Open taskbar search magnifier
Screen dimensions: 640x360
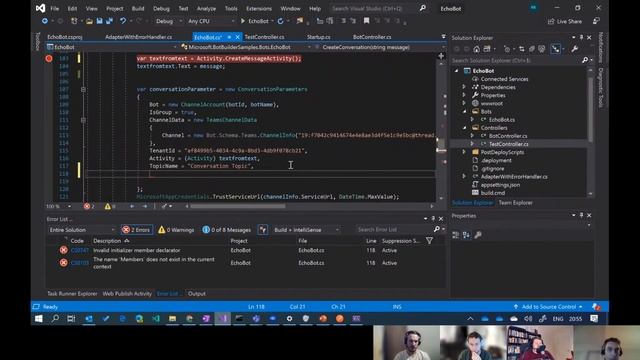[x=55, y=319]
